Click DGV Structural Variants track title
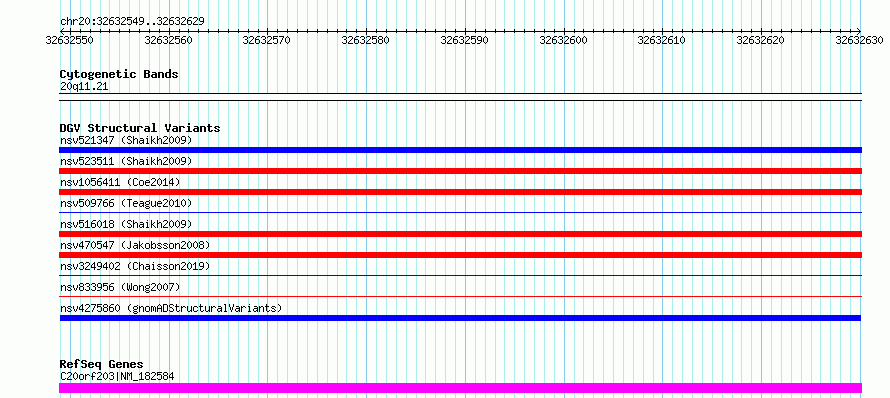890x398 pixels. [x=140, y=128]
